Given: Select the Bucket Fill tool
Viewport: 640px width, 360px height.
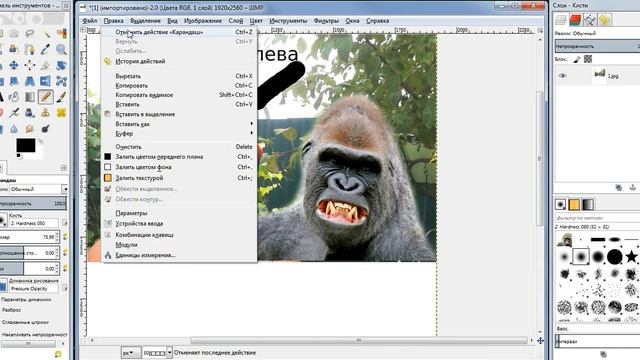Looking at the screenshot, I should [14, 97].
